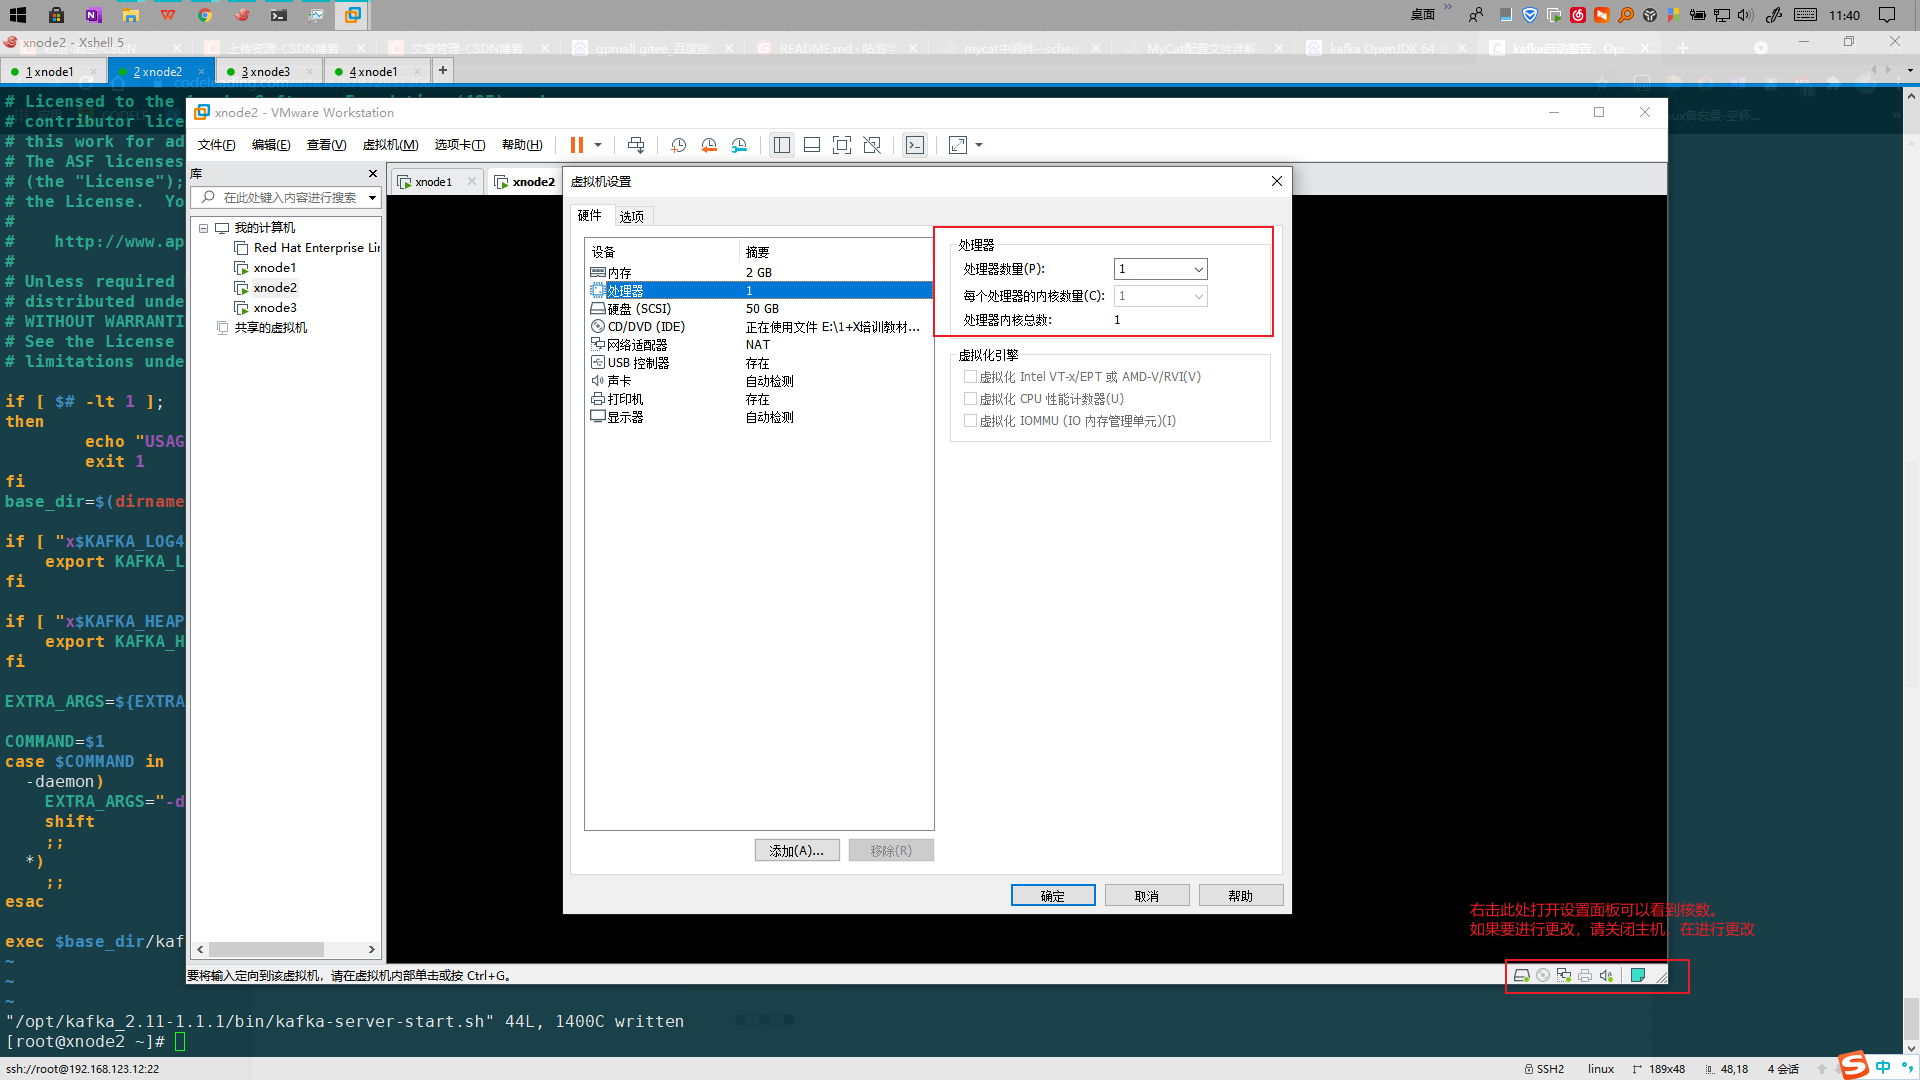Enable virtualize CPU performance counters checkbox

pos(970,399)
